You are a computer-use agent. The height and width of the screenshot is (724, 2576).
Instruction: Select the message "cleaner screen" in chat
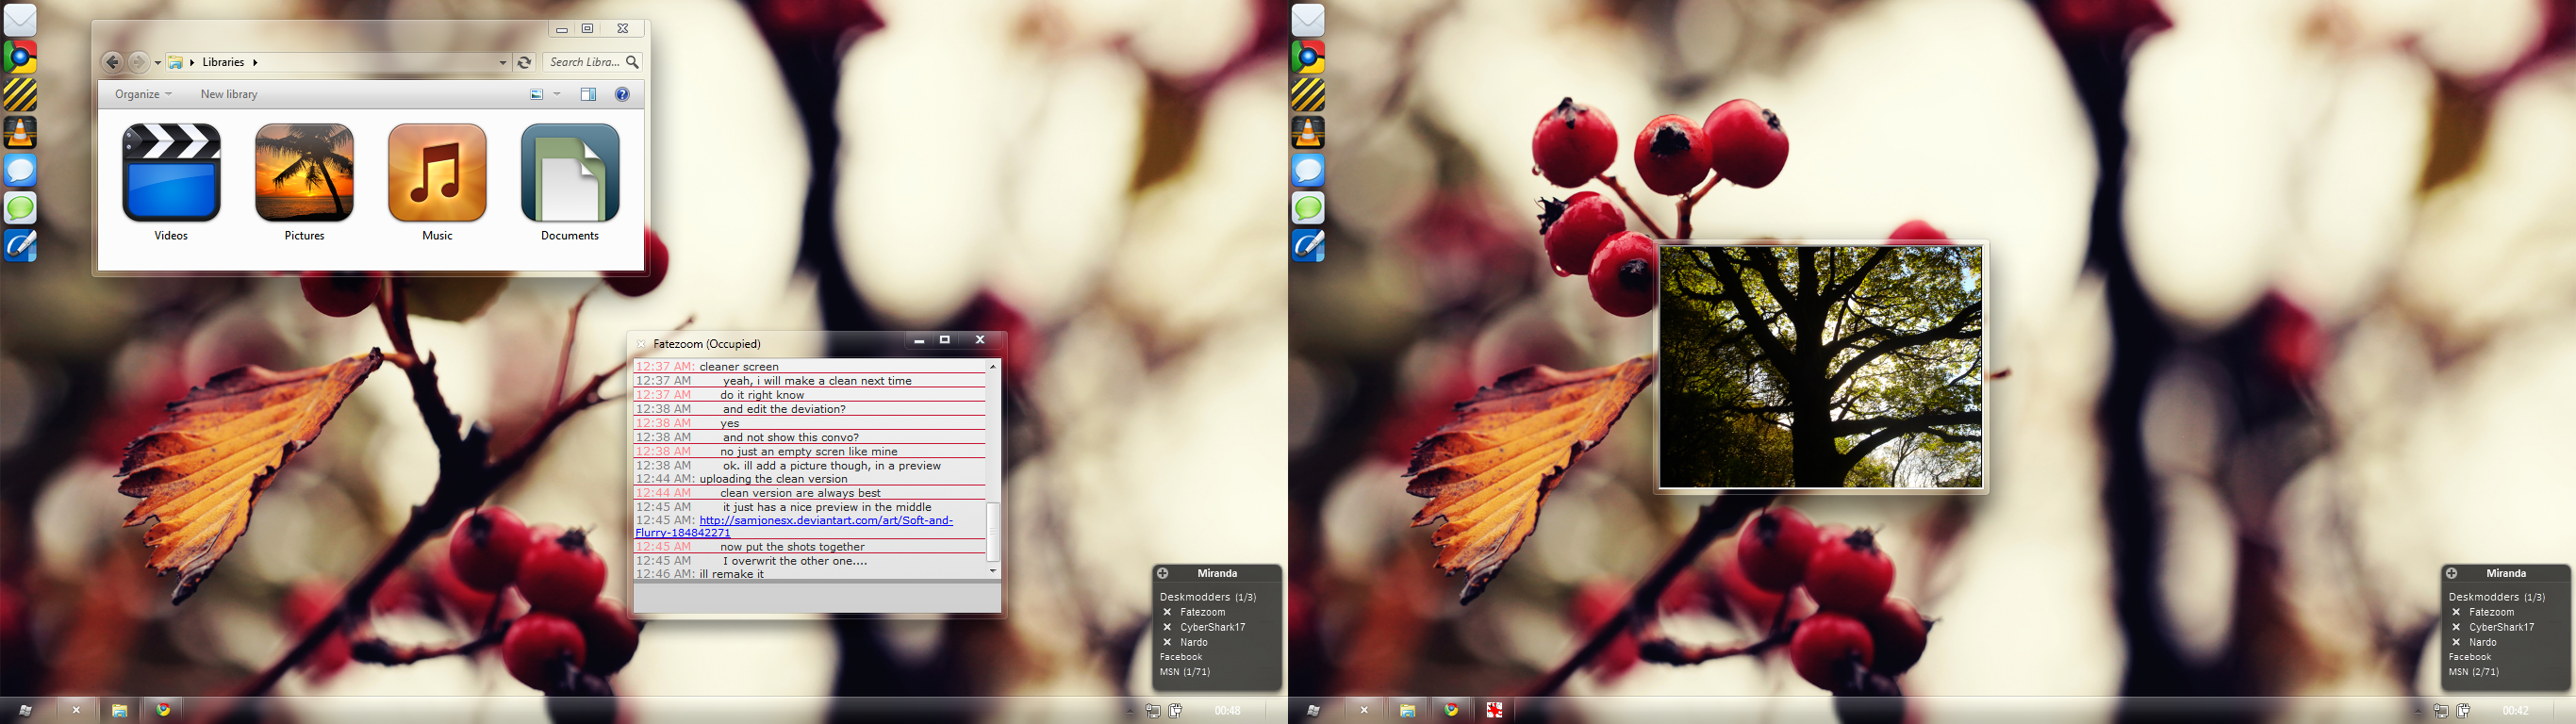coord(739,366)
